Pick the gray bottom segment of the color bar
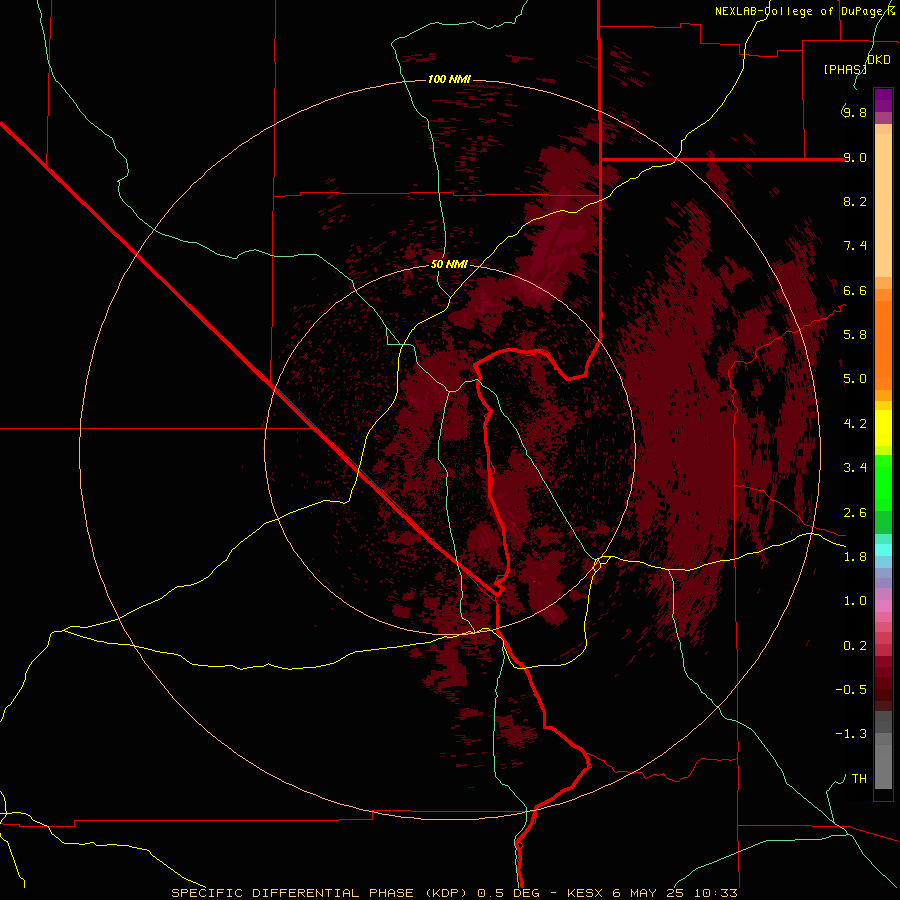900x900 pixels. click(x=883, y=767)
